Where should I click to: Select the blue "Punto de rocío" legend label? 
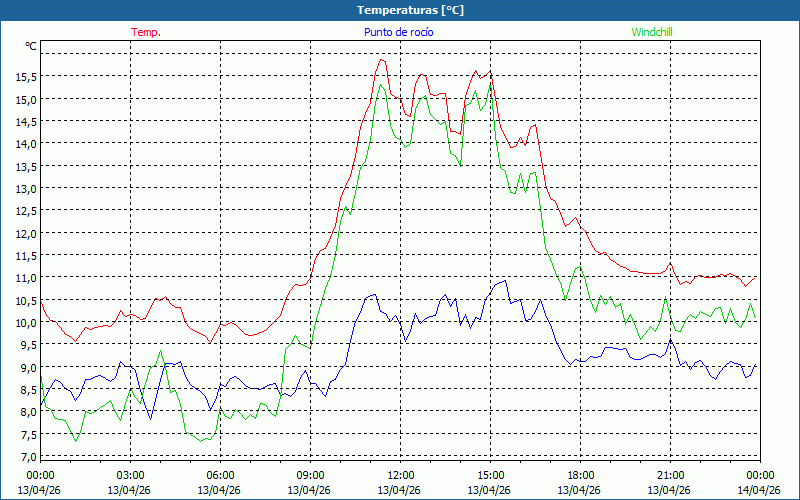(399, 32)
